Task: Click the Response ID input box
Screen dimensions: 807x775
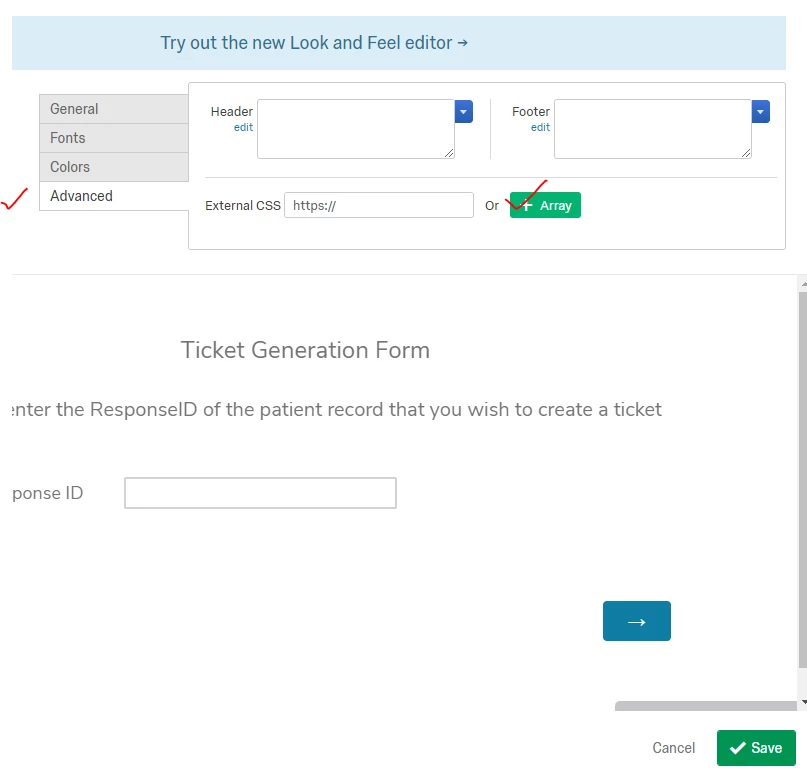Action: point(259,492)
